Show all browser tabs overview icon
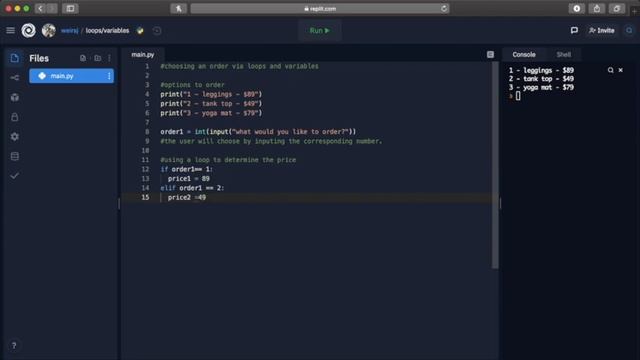The image size is (640, 360). [617, 8]
